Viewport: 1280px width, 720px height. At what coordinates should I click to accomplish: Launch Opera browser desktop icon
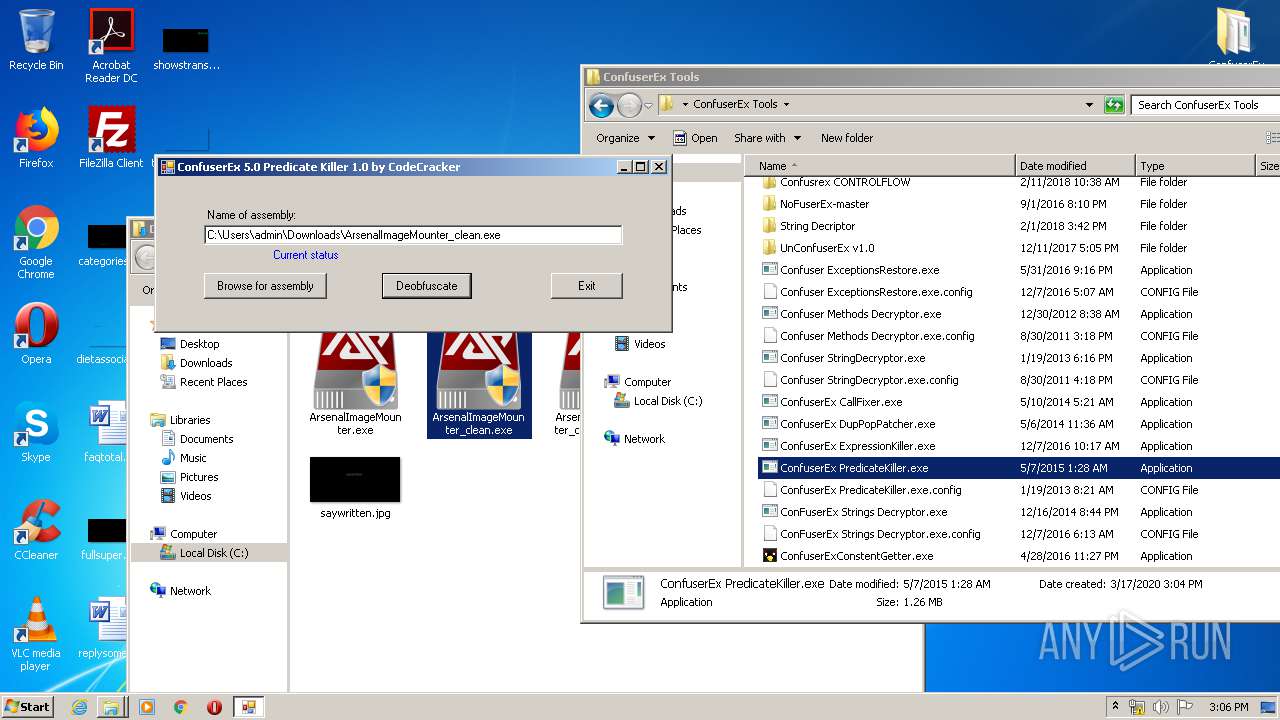coord(36,334)
